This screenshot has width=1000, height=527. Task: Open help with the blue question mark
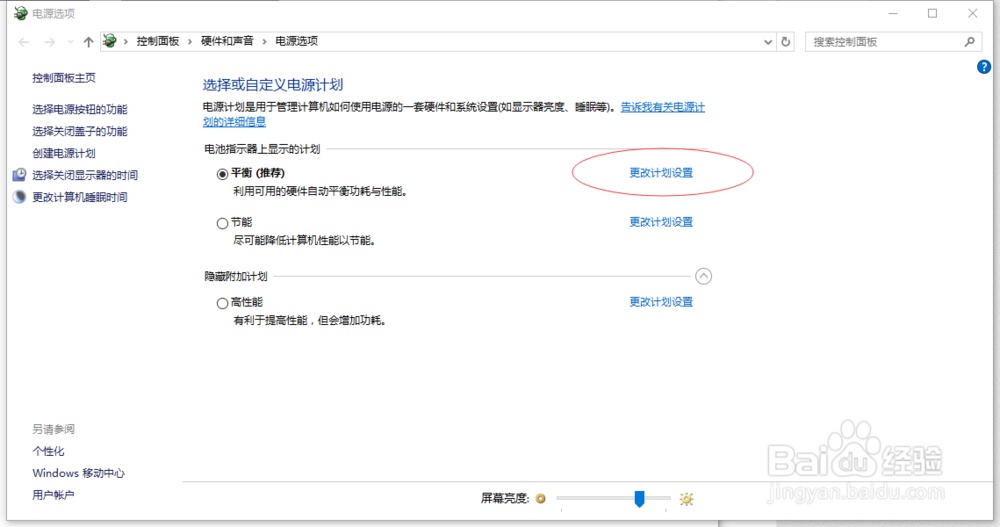point(983,67)
